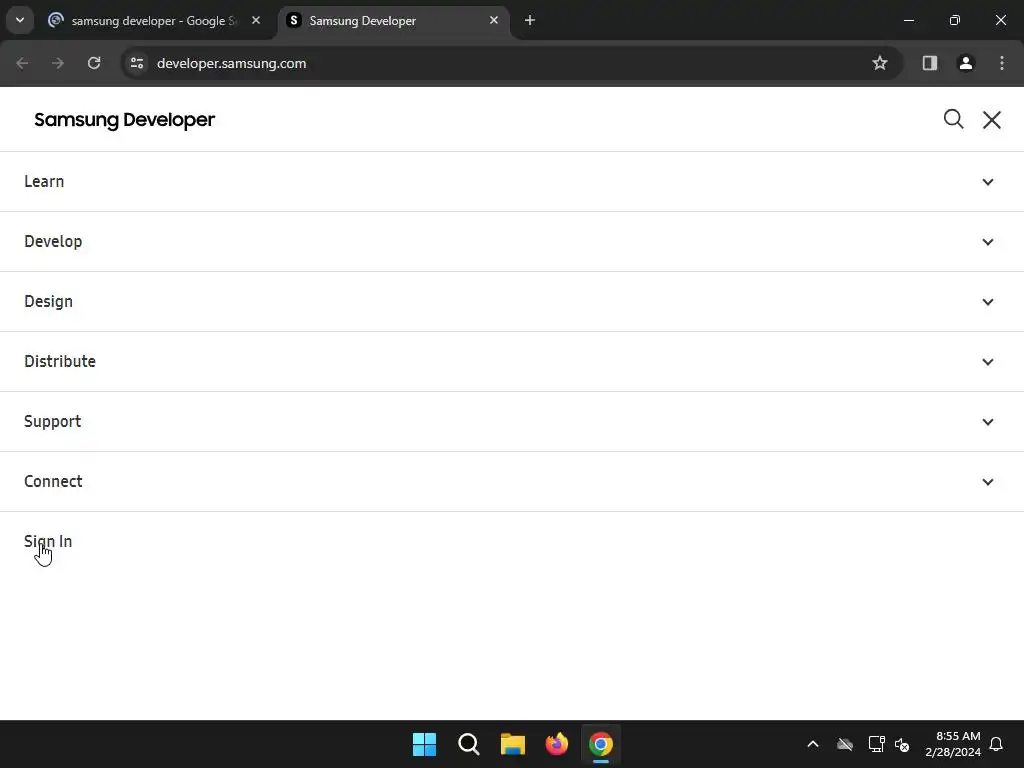The width and height of the screenshot is (1024, 768).
Task: Click the Chrome taskbar icon
Action: 601,744
